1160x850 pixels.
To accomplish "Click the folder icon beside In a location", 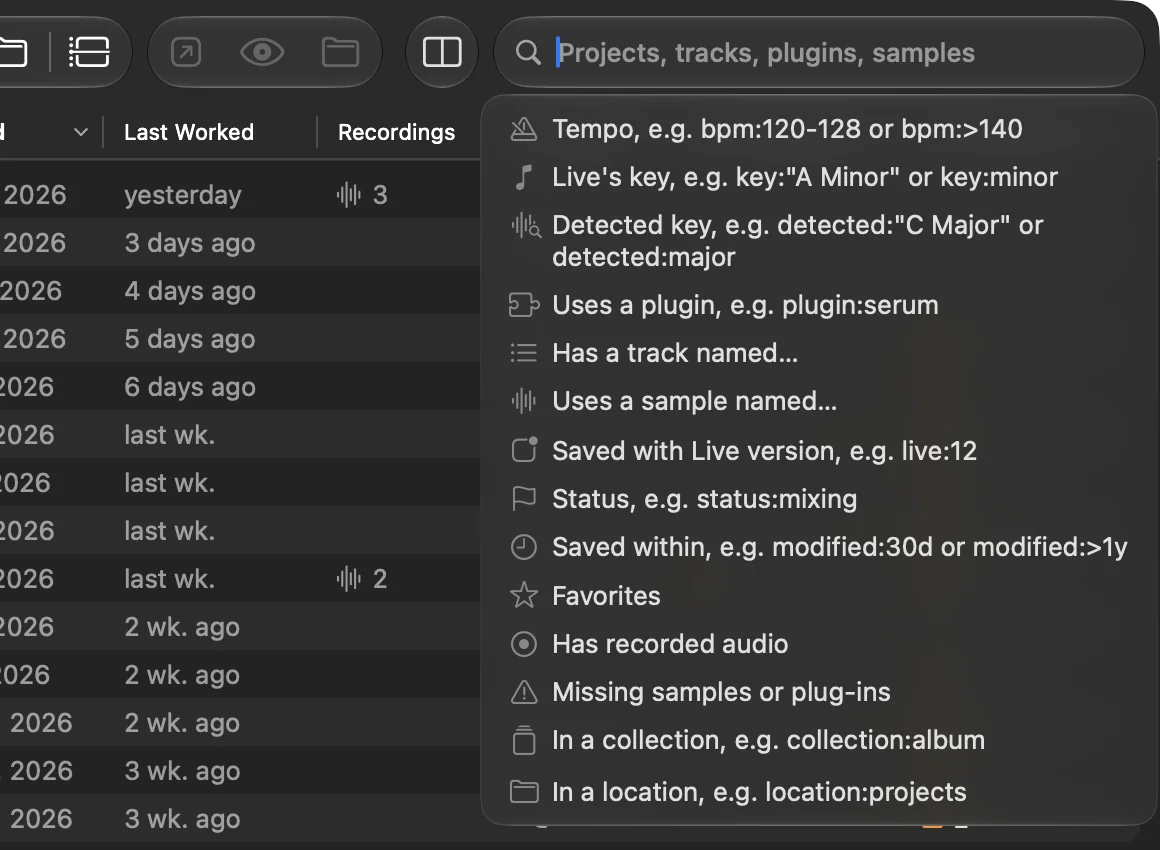I will pos(524,792).
